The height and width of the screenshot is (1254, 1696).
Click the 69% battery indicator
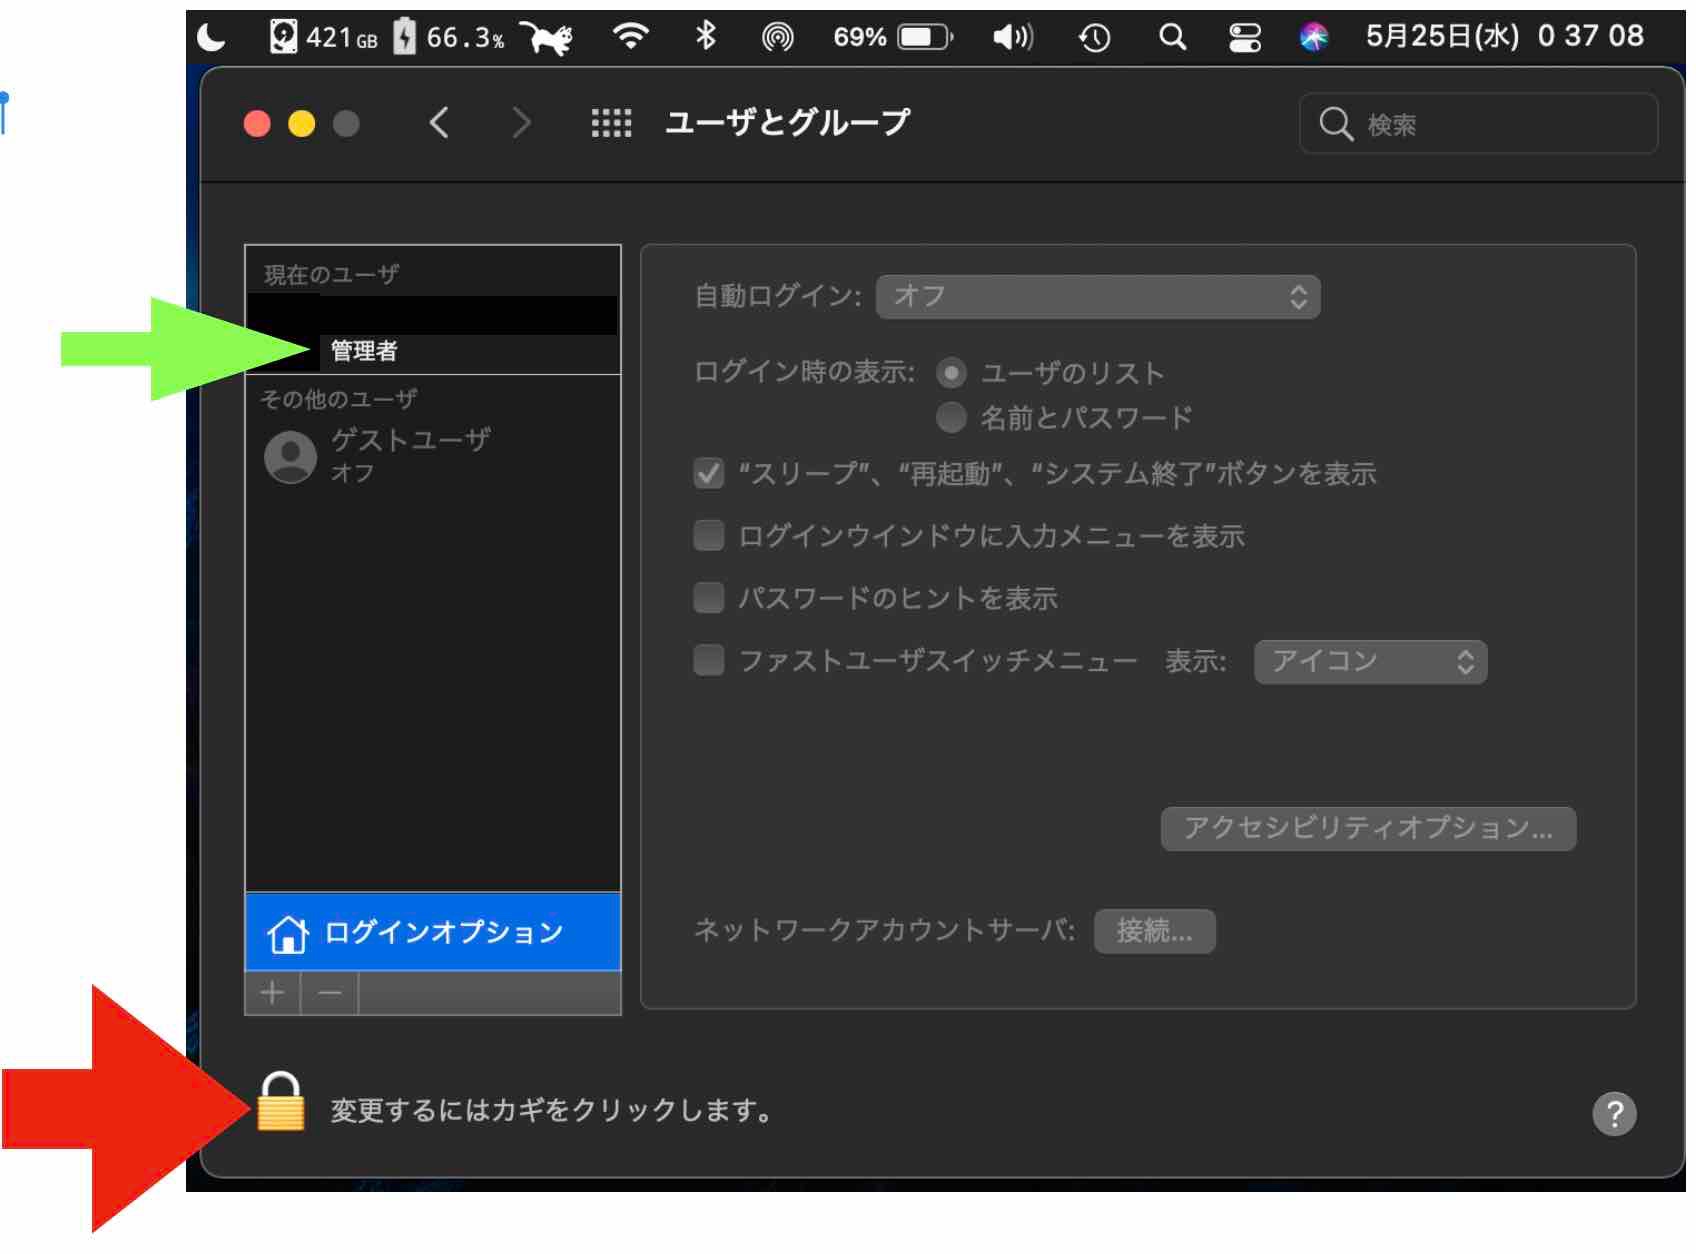(x=893, y=38)
